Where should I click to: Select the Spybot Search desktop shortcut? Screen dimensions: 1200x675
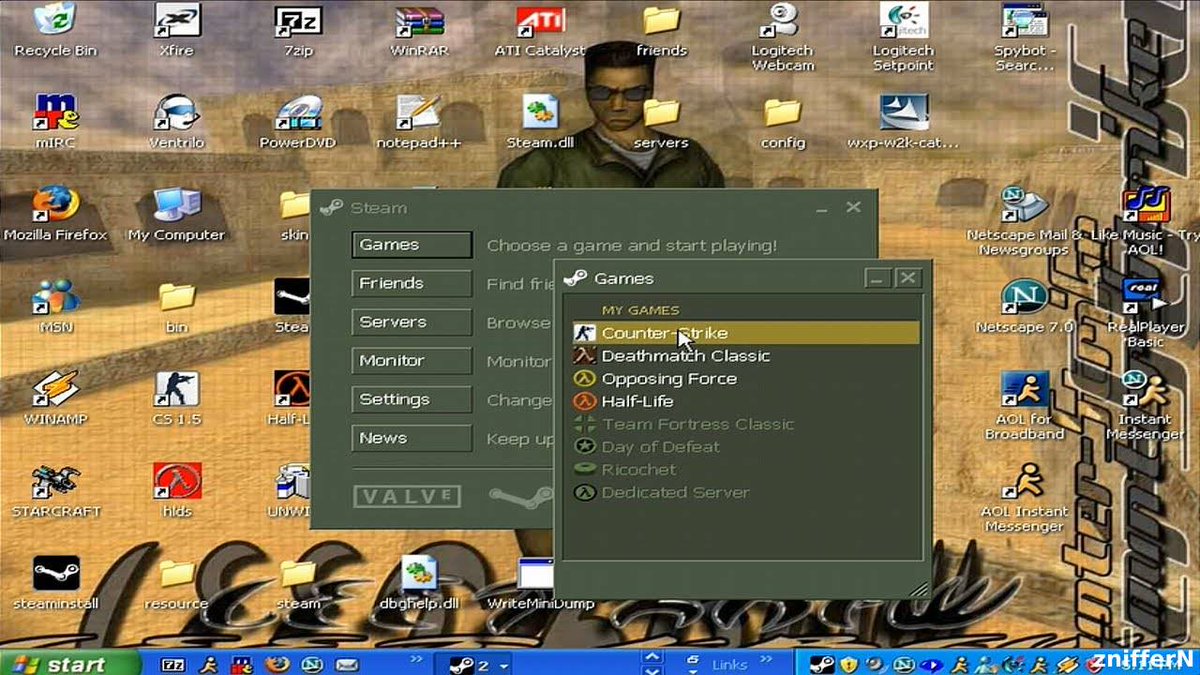click(1024, 37)
